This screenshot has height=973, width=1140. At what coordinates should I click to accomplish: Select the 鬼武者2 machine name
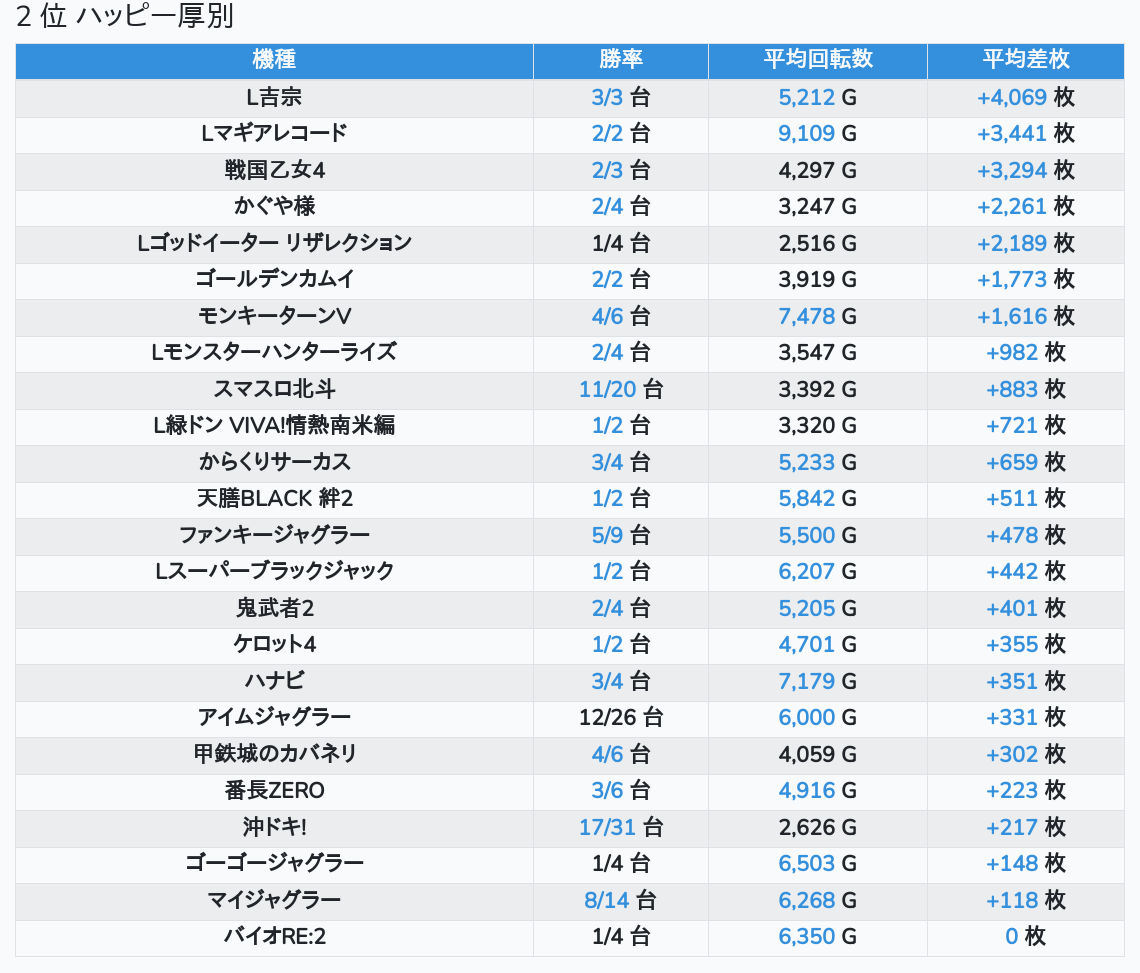(274, 608)
